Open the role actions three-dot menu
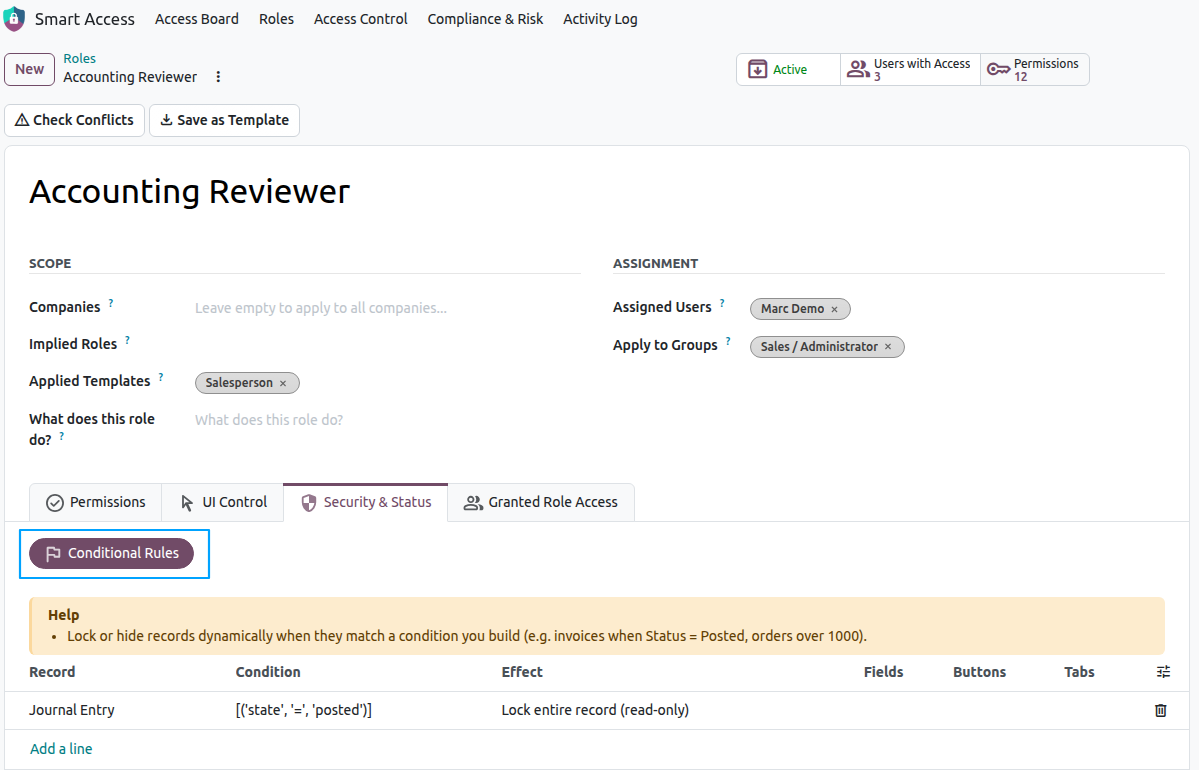Viewport: 1199px width, 770px height. coord(218,76)
